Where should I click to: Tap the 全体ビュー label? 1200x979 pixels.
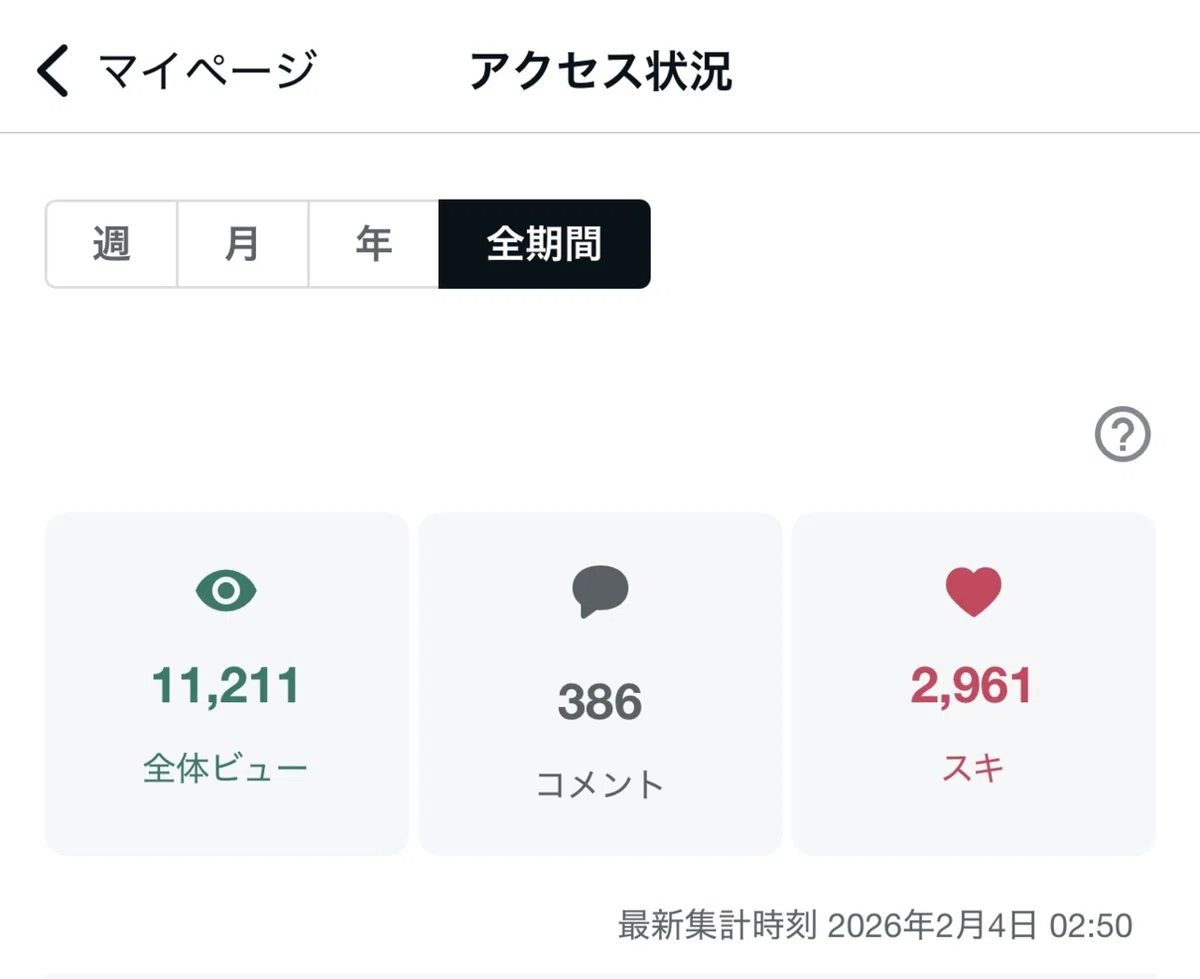(x=226, y=768)
